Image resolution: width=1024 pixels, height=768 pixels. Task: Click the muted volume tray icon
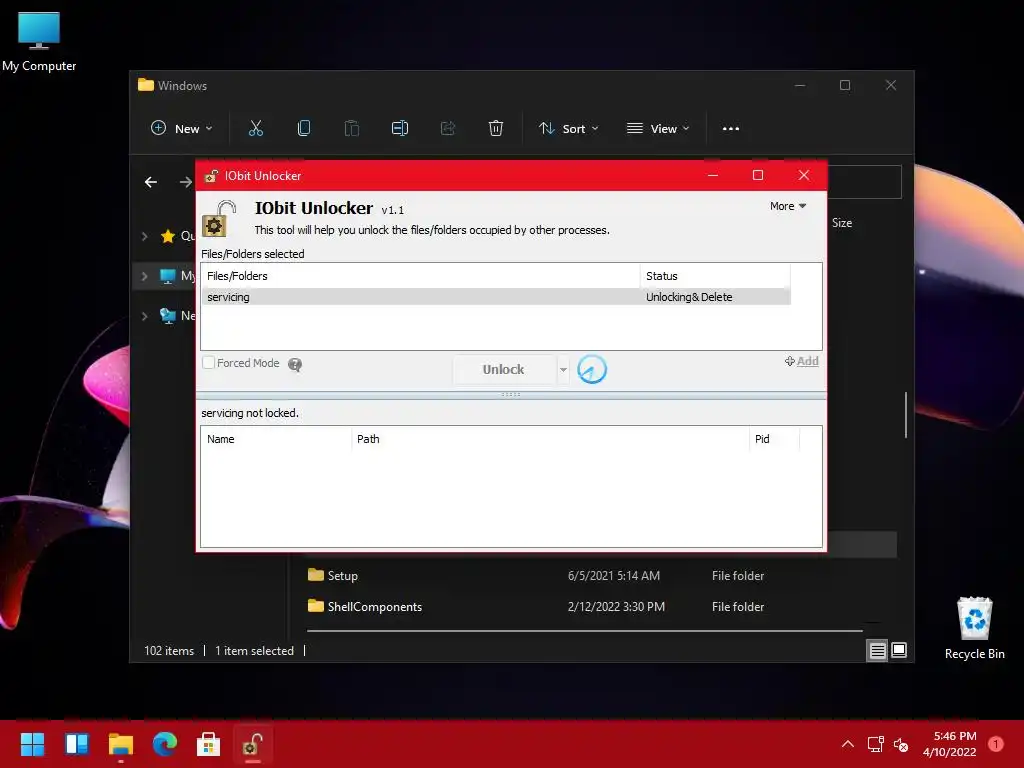point(901,744)
